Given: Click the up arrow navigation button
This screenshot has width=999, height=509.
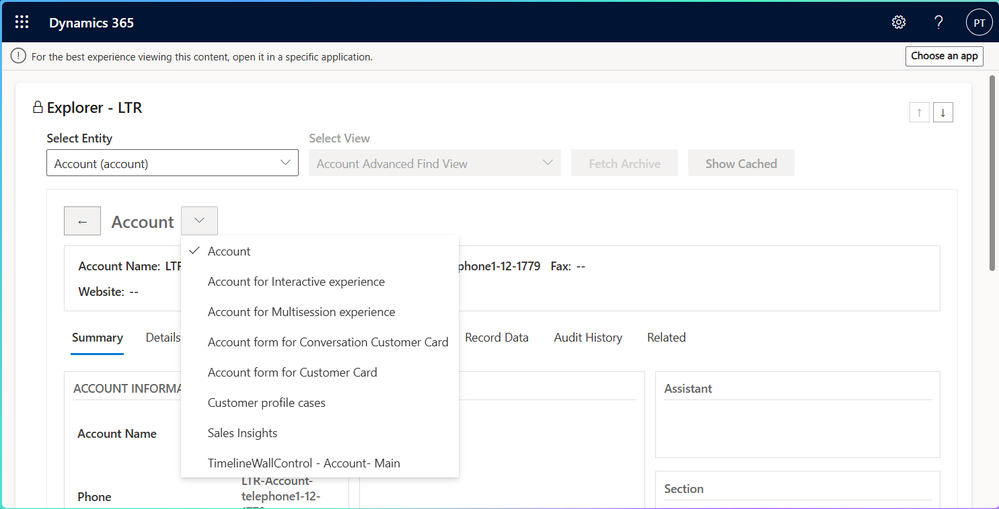Looking at the screenshot, I should coord(919,112).
